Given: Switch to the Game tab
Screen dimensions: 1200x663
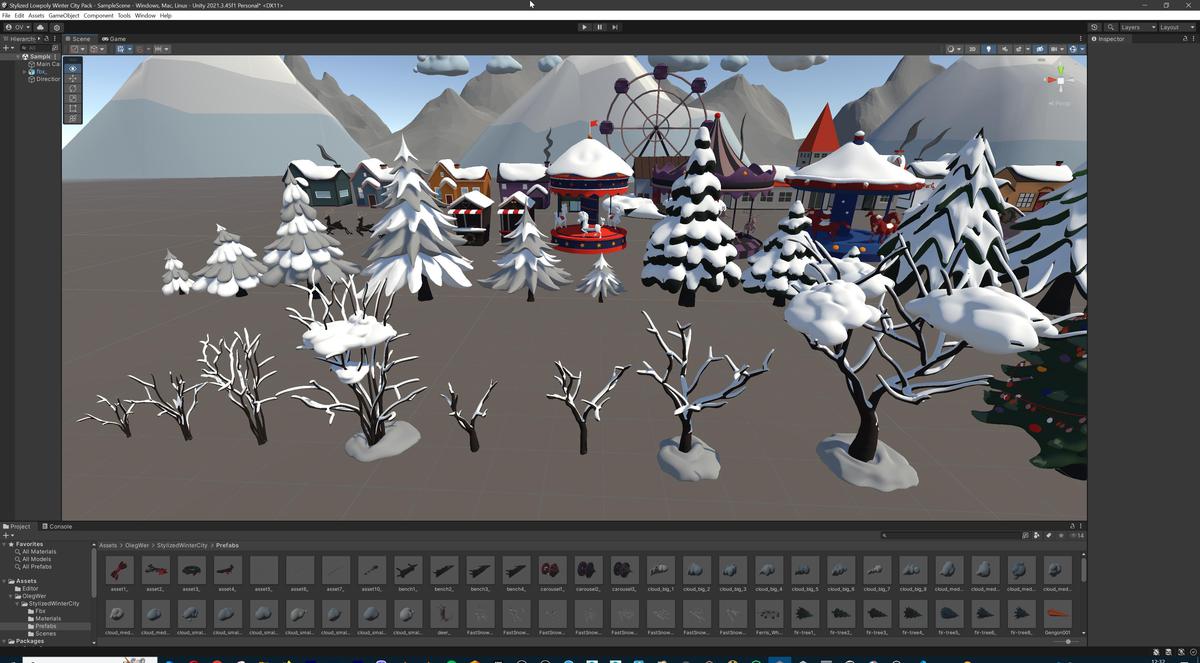Looking at the screenshot, I should [113, 38].
